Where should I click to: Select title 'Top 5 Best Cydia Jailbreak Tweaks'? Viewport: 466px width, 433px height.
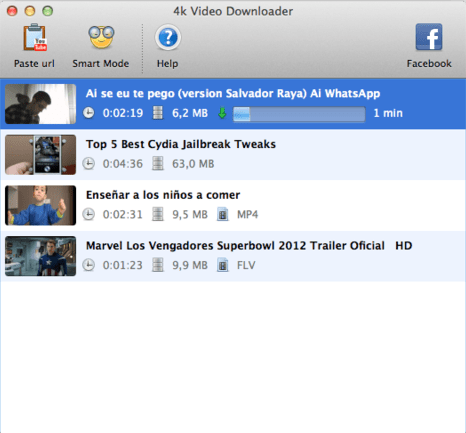tap(181, 144)
